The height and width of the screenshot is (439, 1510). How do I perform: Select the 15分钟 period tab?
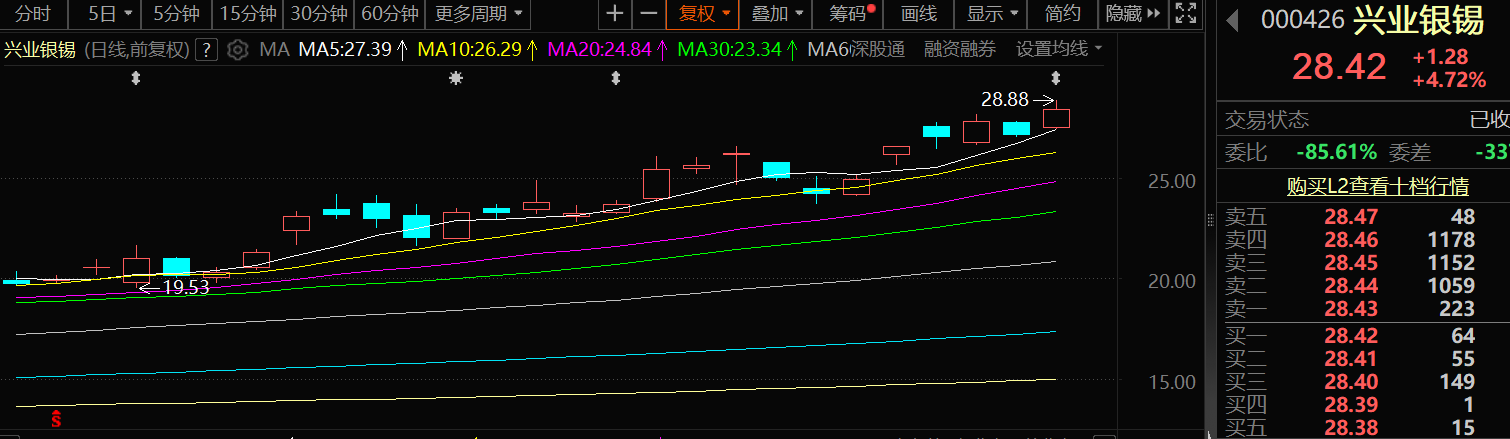[247, 14]
